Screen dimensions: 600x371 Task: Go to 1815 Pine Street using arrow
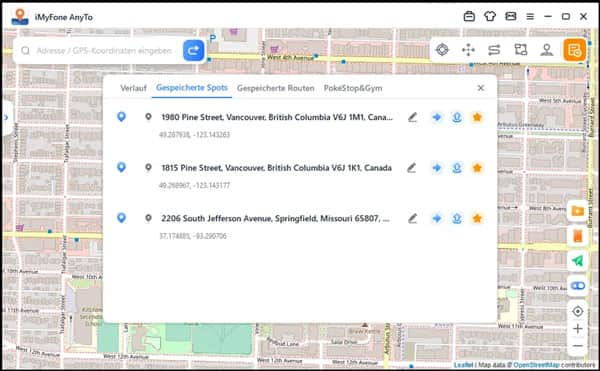tap(436, 168)
